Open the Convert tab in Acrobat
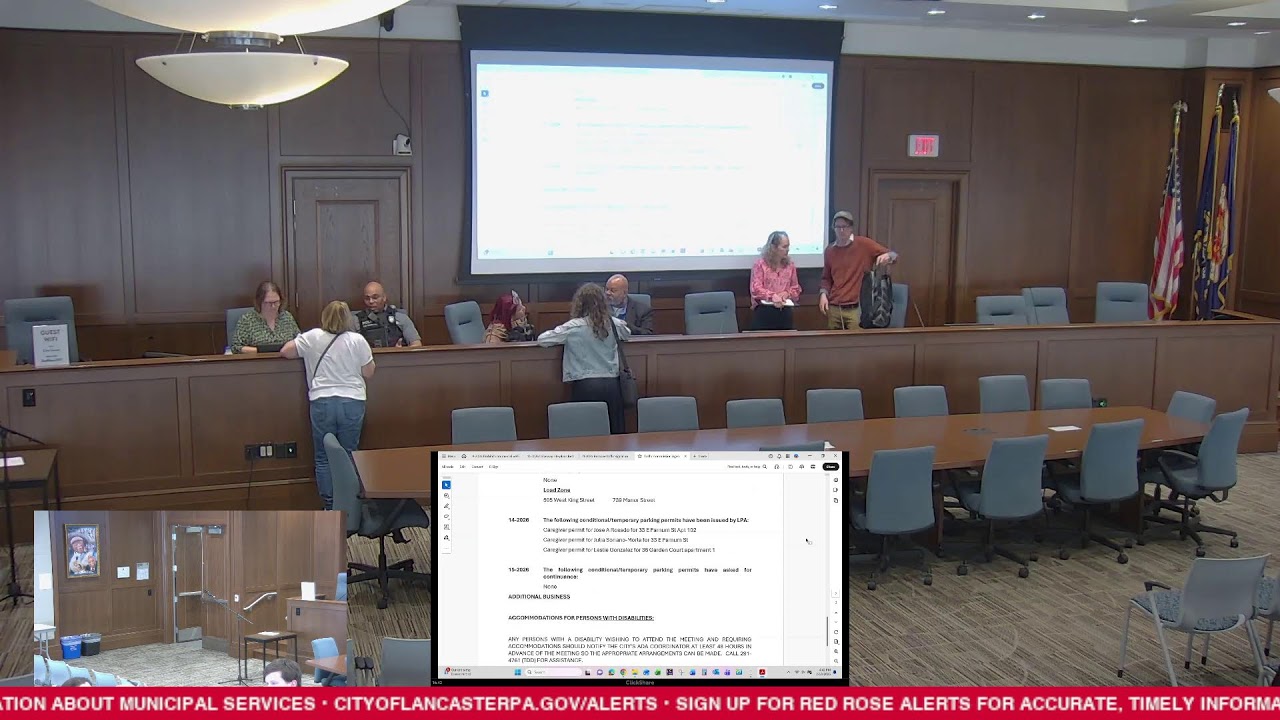Screen dimensions: 1280x720 click(x=475, y=467)
